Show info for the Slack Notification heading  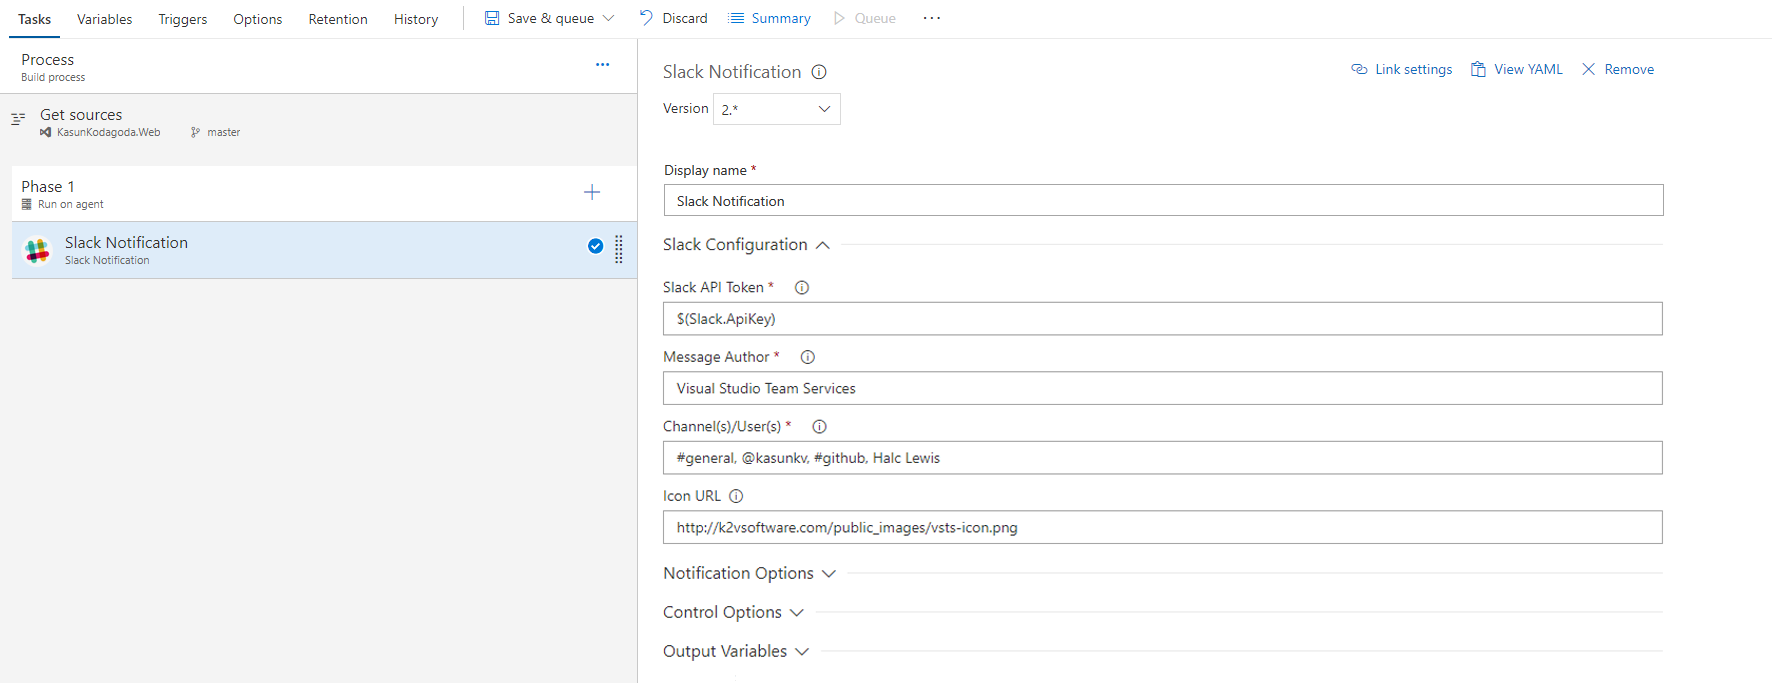coord(819,72)
